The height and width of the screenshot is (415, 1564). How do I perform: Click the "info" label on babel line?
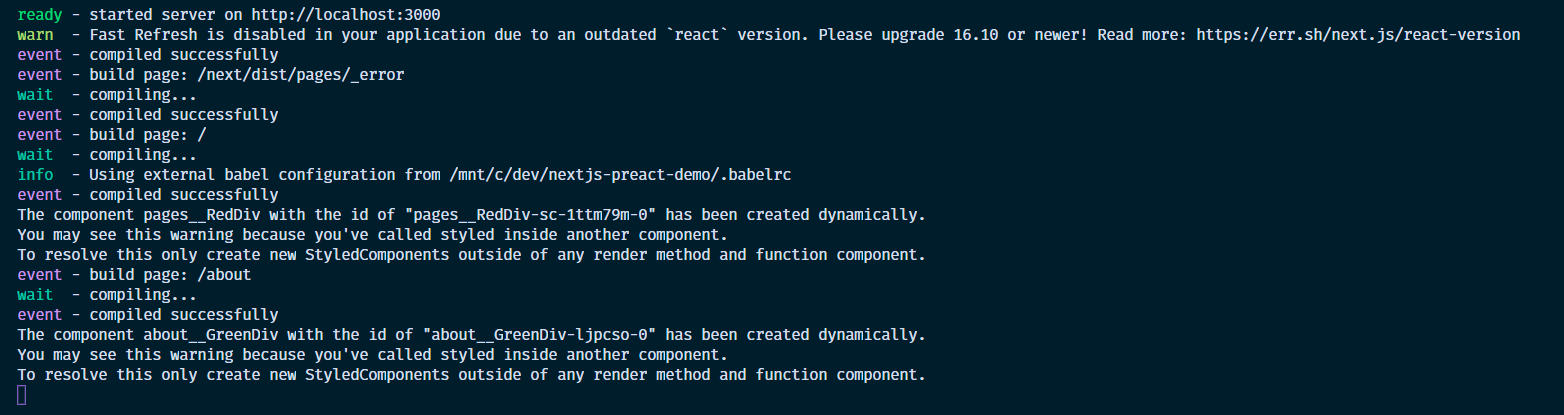click(35, 175)
